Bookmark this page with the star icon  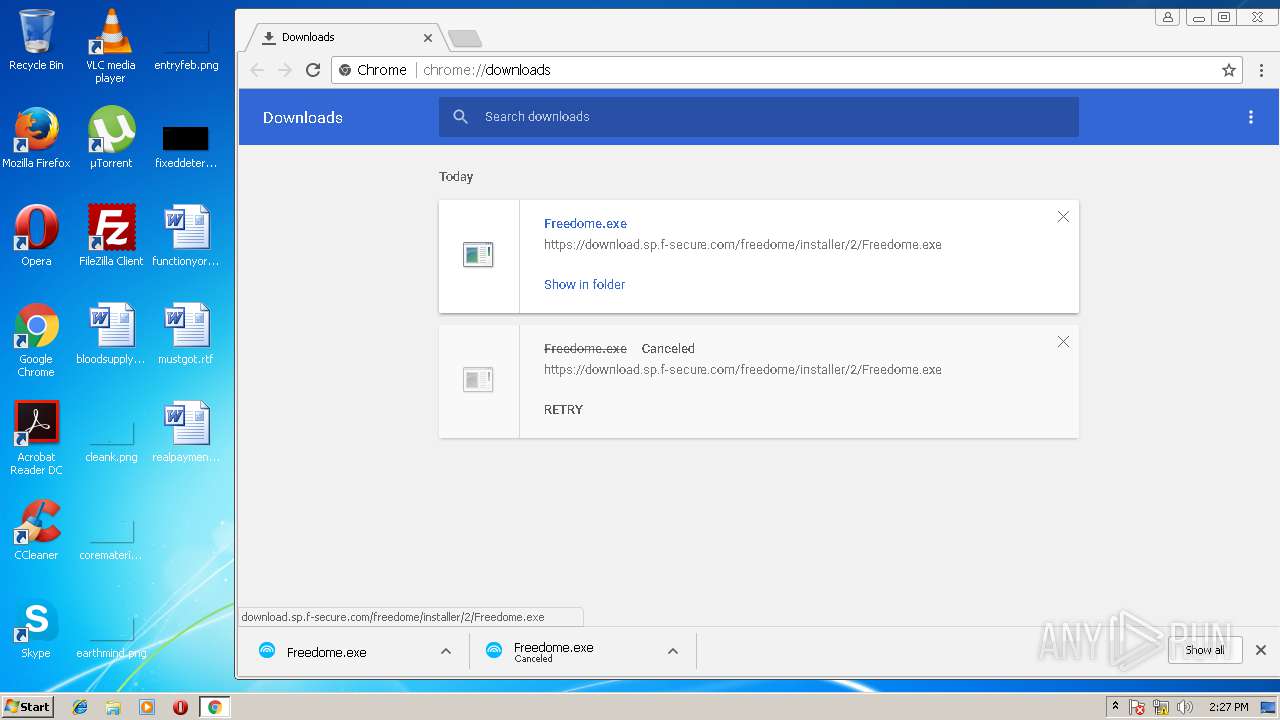click(x=1229, y=70)
